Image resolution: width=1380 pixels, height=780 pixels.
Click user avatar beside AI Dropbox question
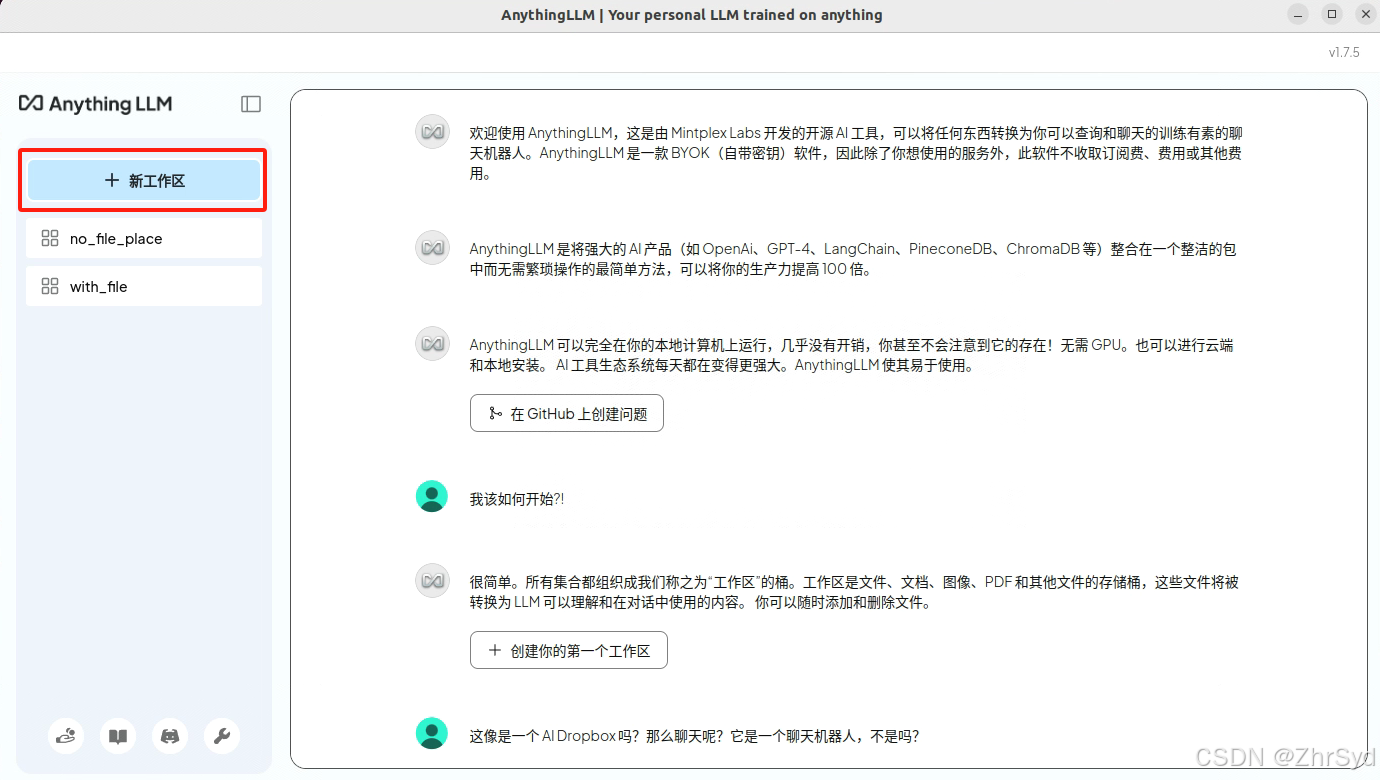[432, 733]
